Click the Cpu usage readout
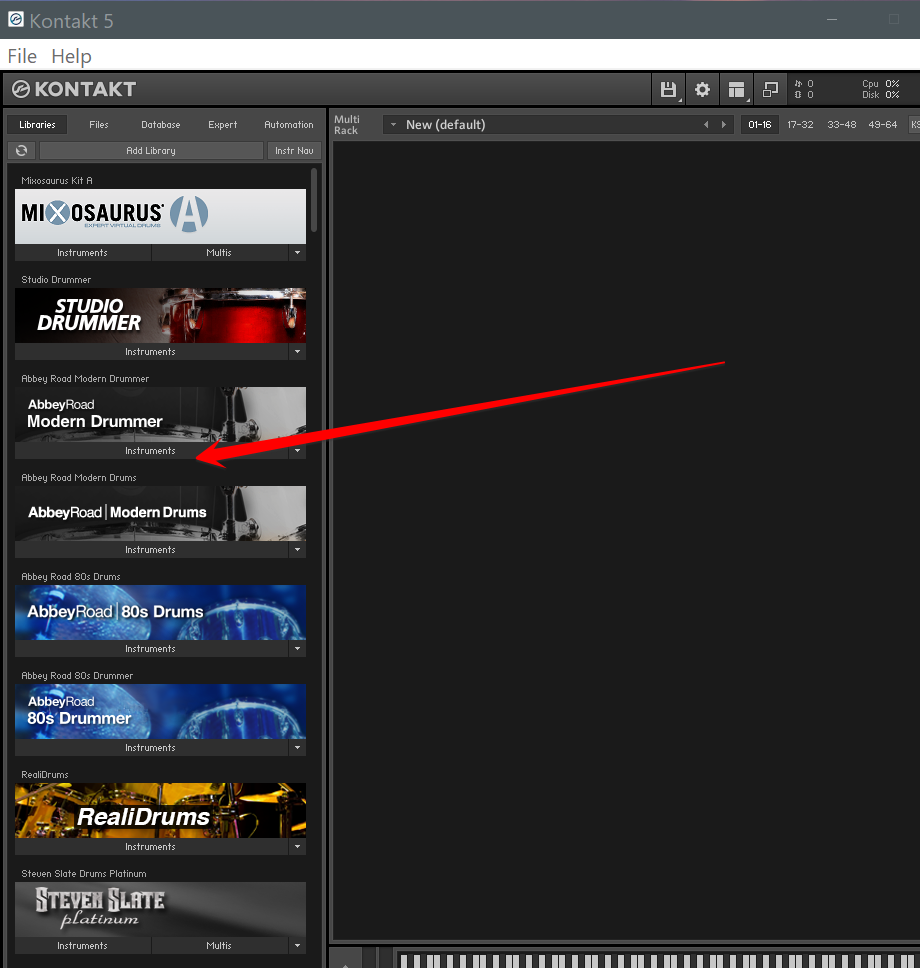The height and width of the screenshot is (968, 920). point(881,83)
